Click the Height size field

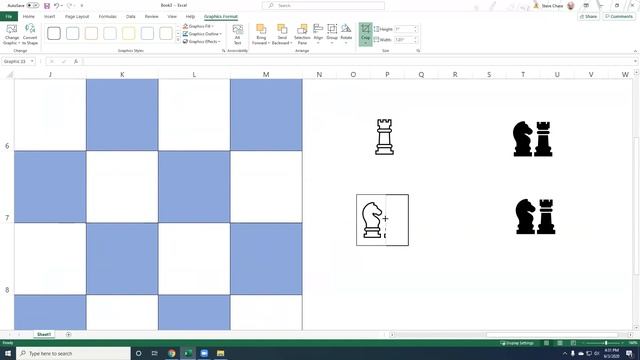405,29
